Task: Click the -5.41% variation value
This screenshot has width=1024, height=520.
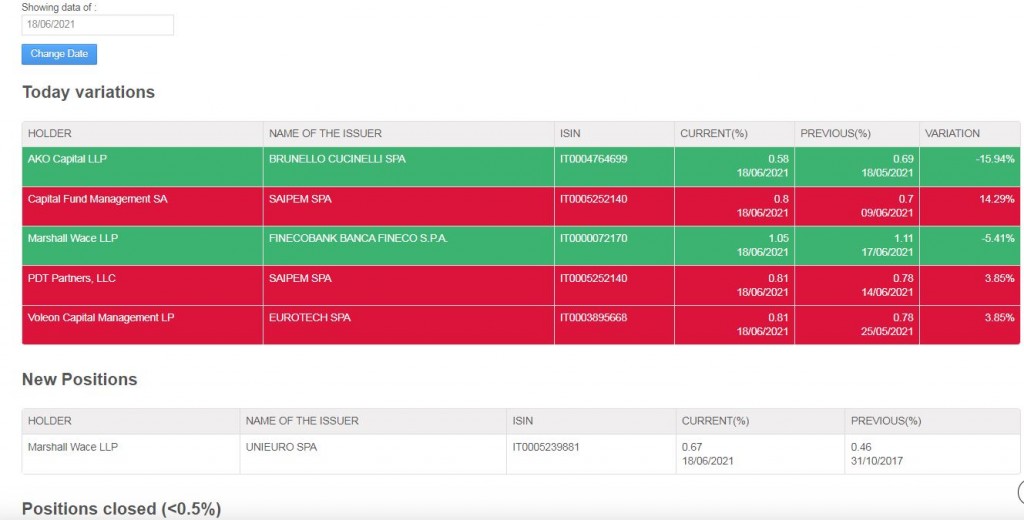Action: 997,238
